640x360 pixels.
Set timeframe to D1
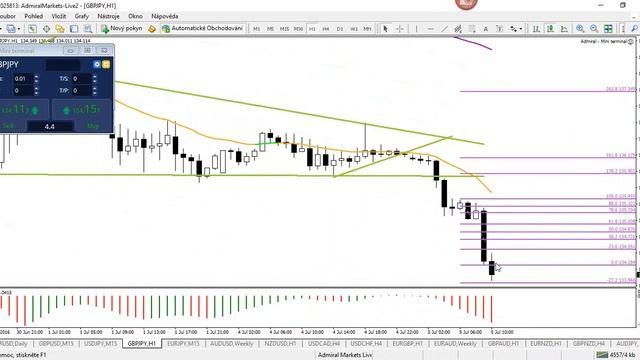point(340,29)
